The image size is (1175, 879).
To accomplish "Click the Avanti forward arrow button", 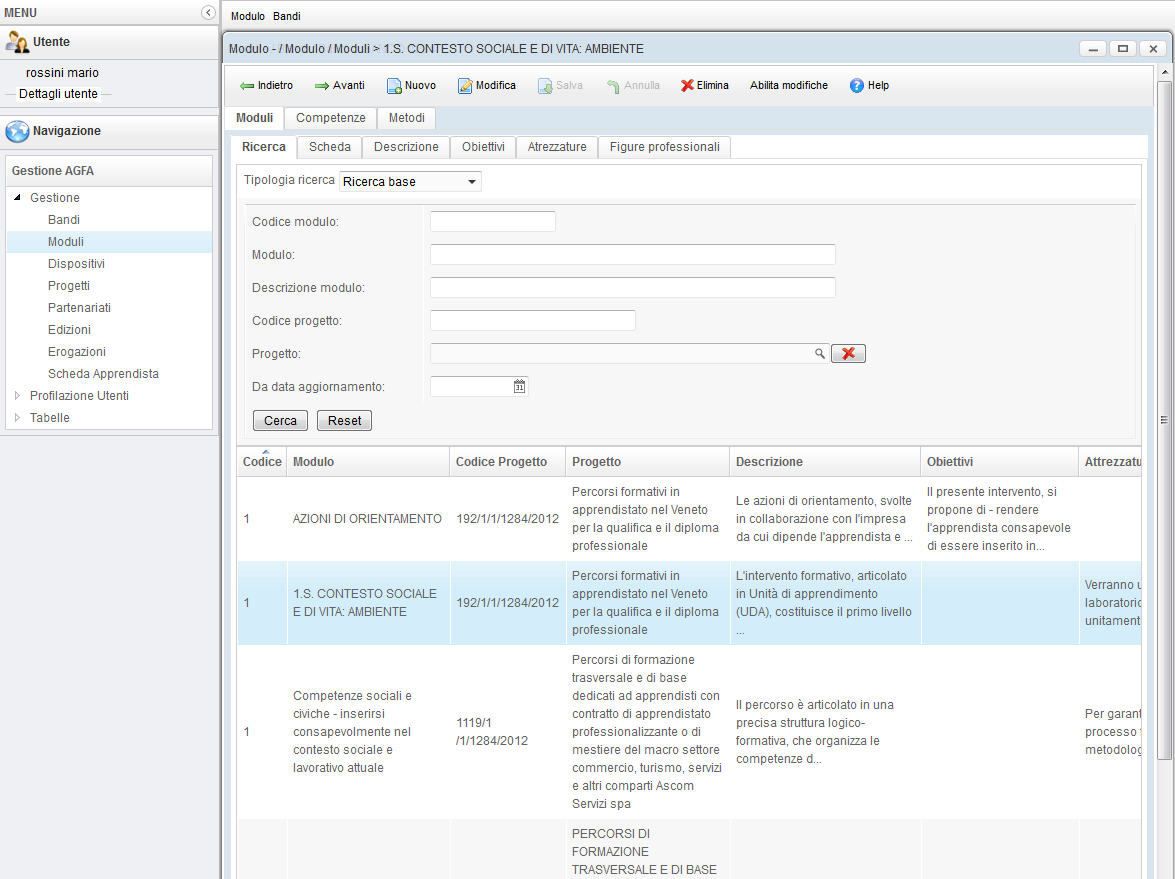I will point(339,86).
